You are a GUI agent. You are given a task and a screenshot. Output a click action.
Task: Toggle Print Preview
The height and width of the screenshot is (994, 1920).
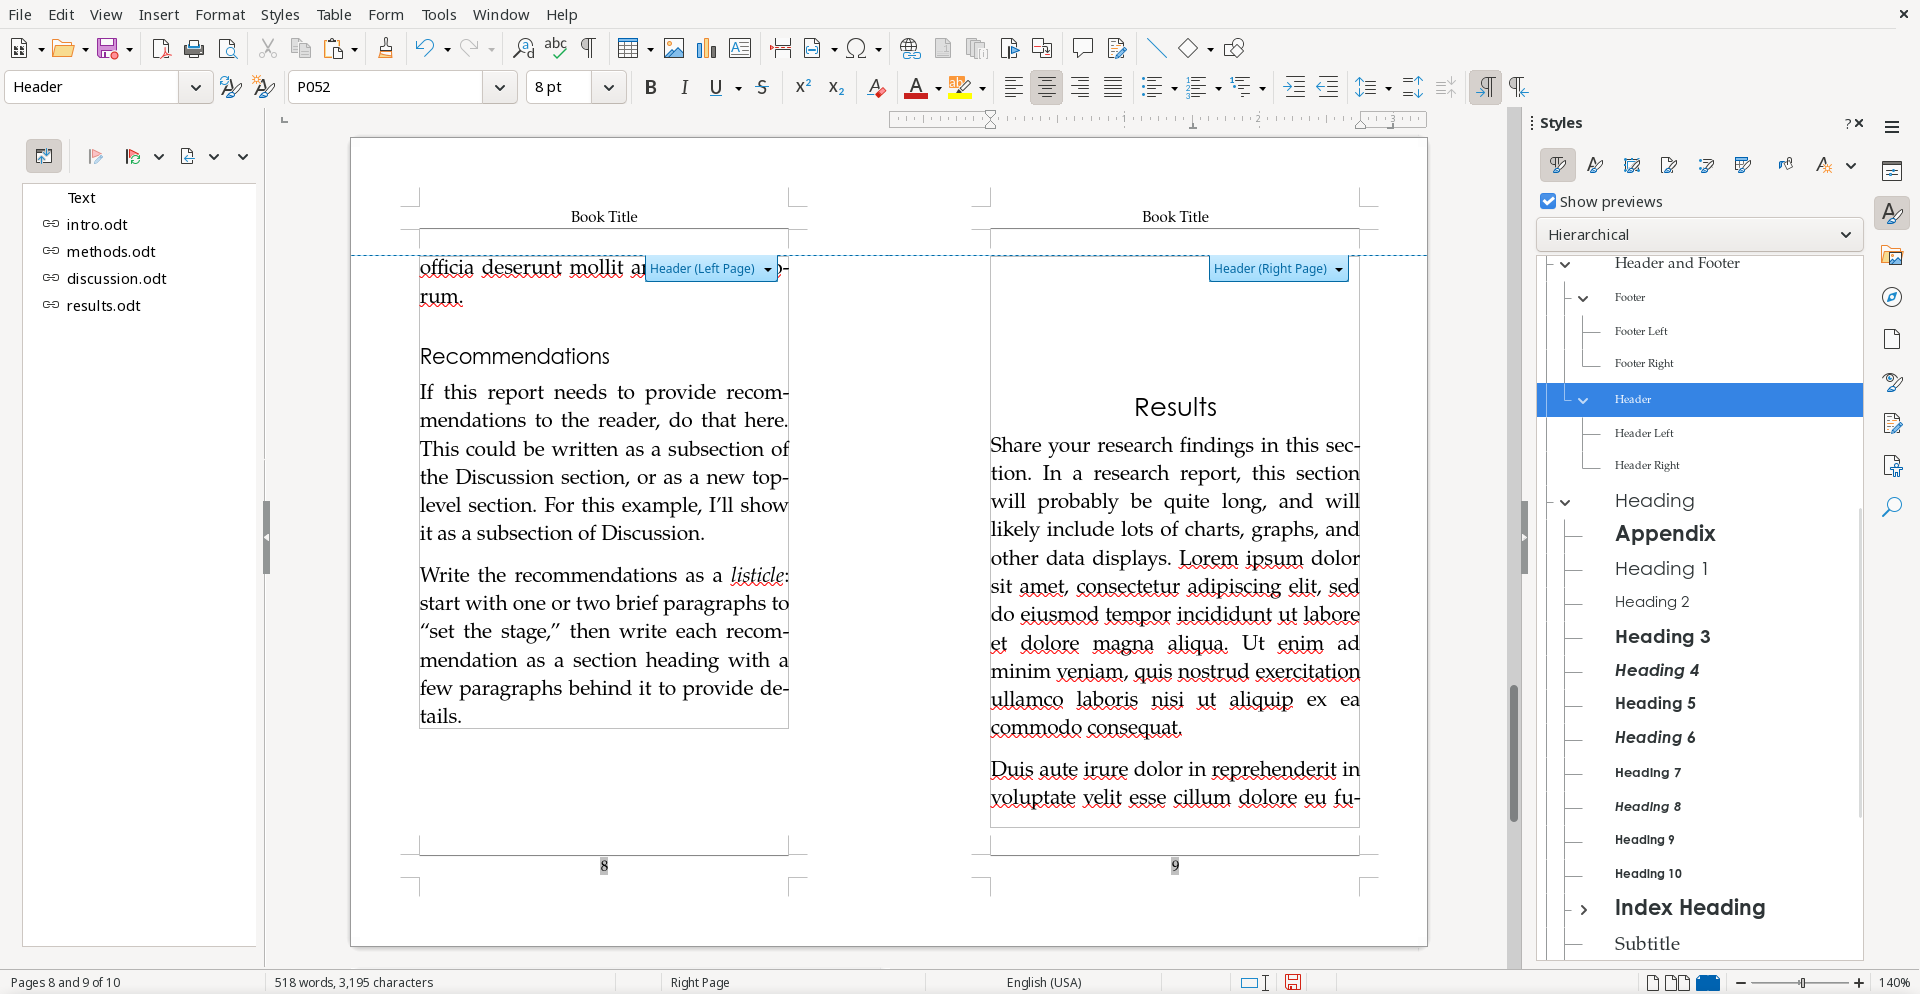[228, 48]
